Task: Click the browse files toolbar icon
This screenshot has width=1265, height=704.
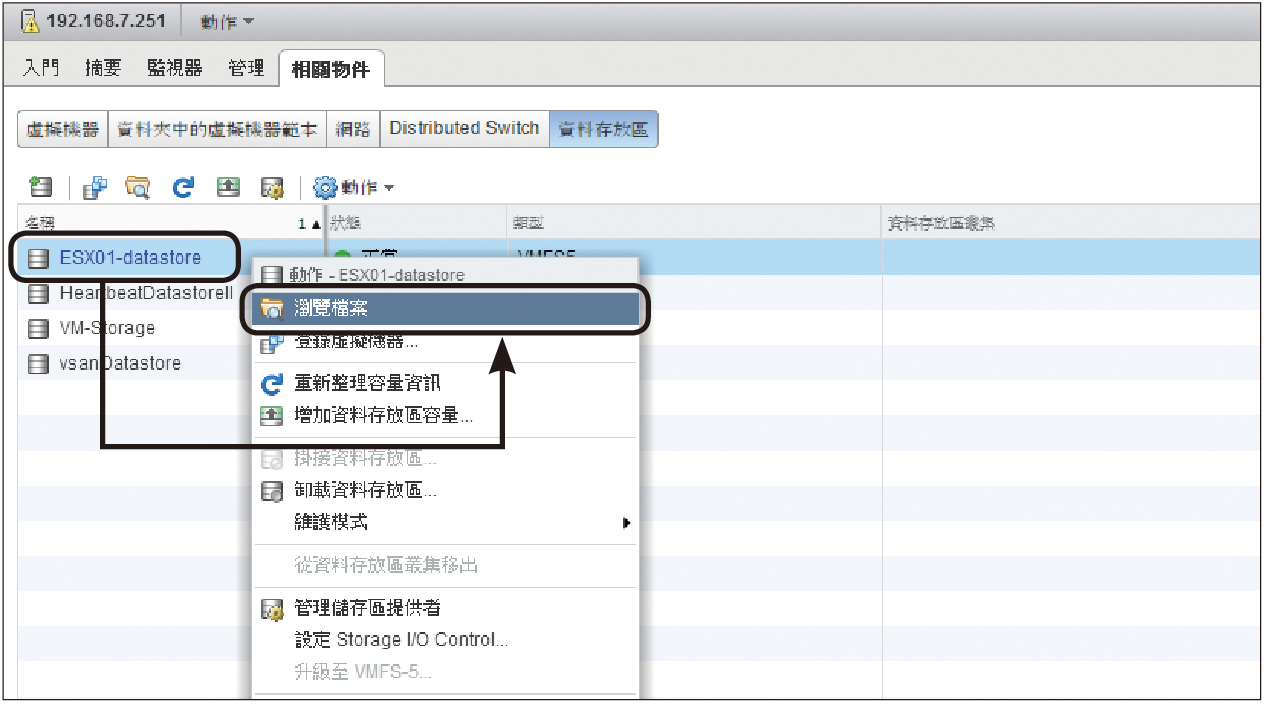Action: (x=137, y=187)
